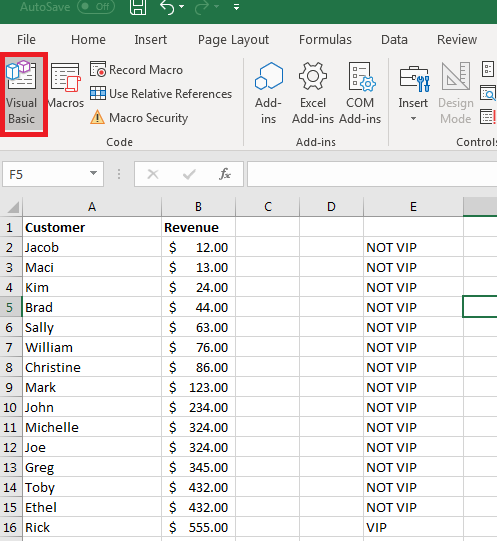Select the $555.00 revenue cell

pos(198,527)
